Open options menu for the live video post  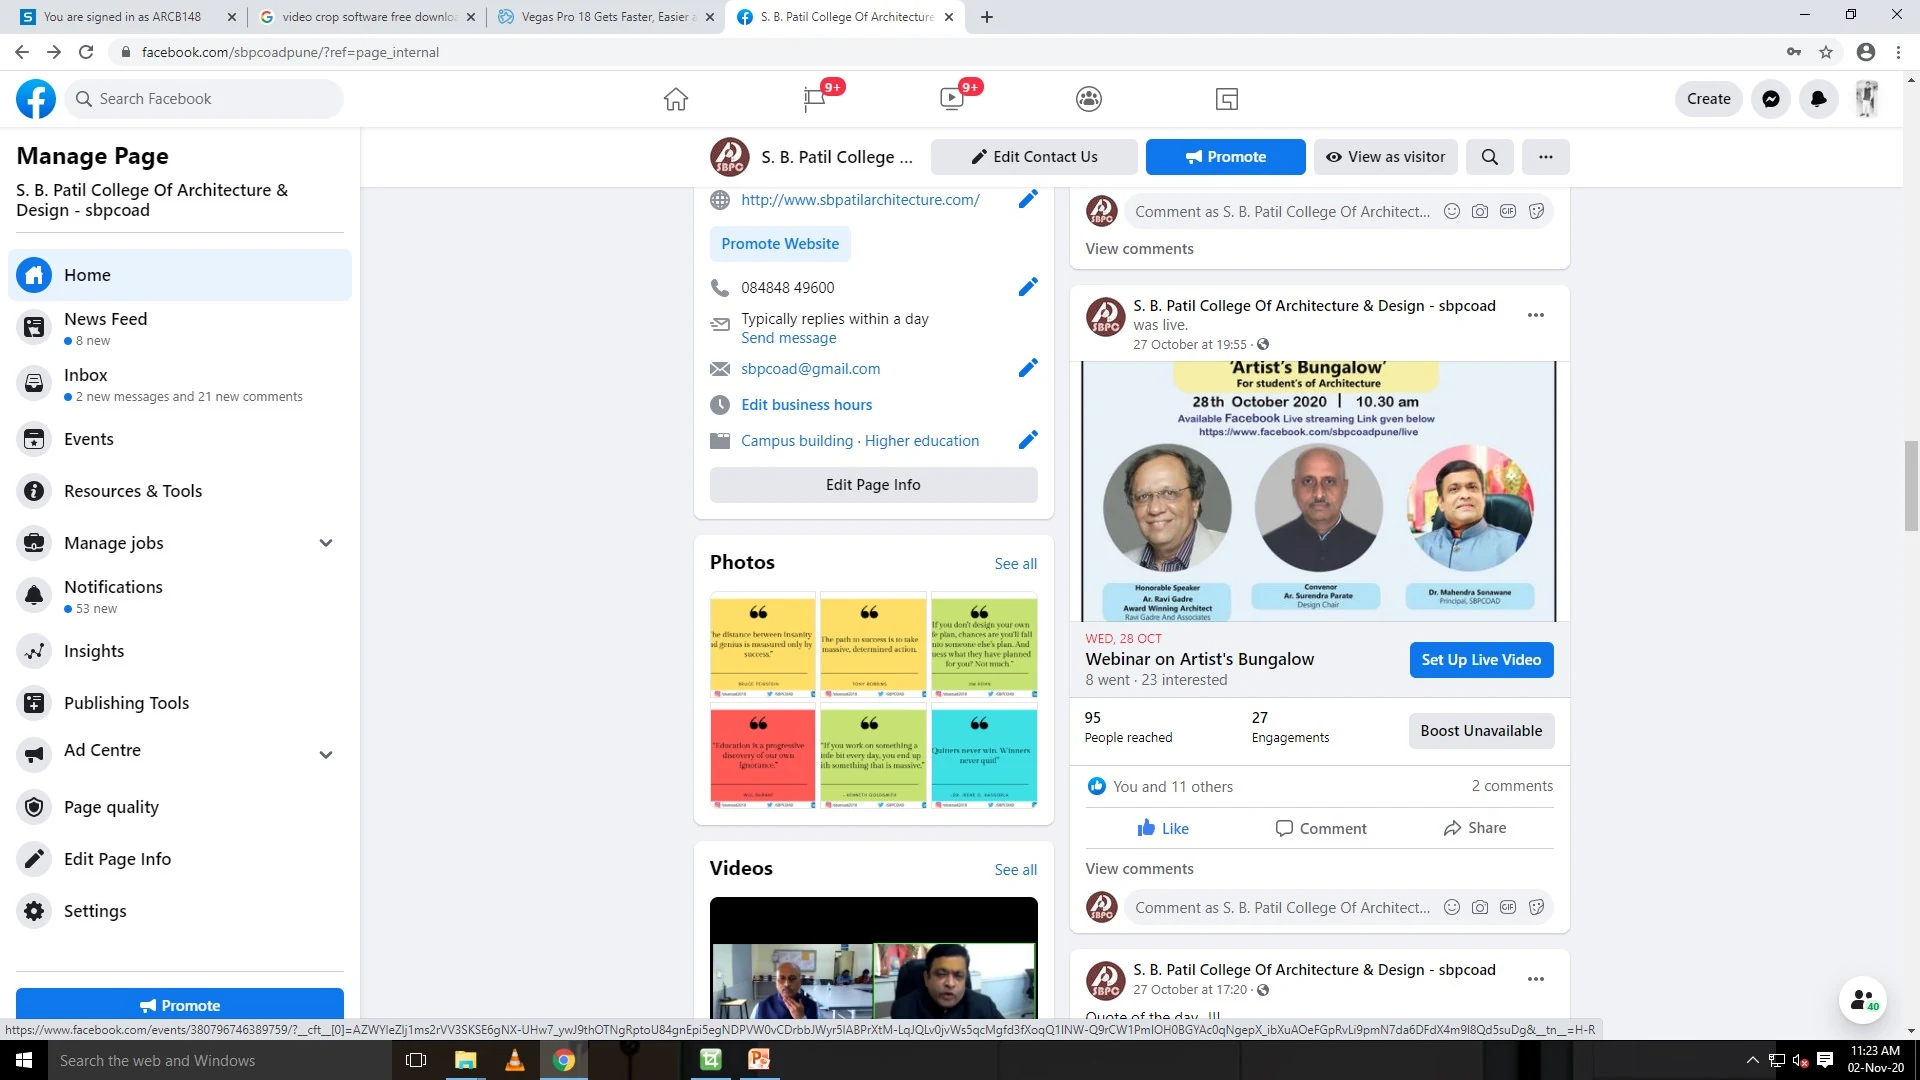point(1536,316)
